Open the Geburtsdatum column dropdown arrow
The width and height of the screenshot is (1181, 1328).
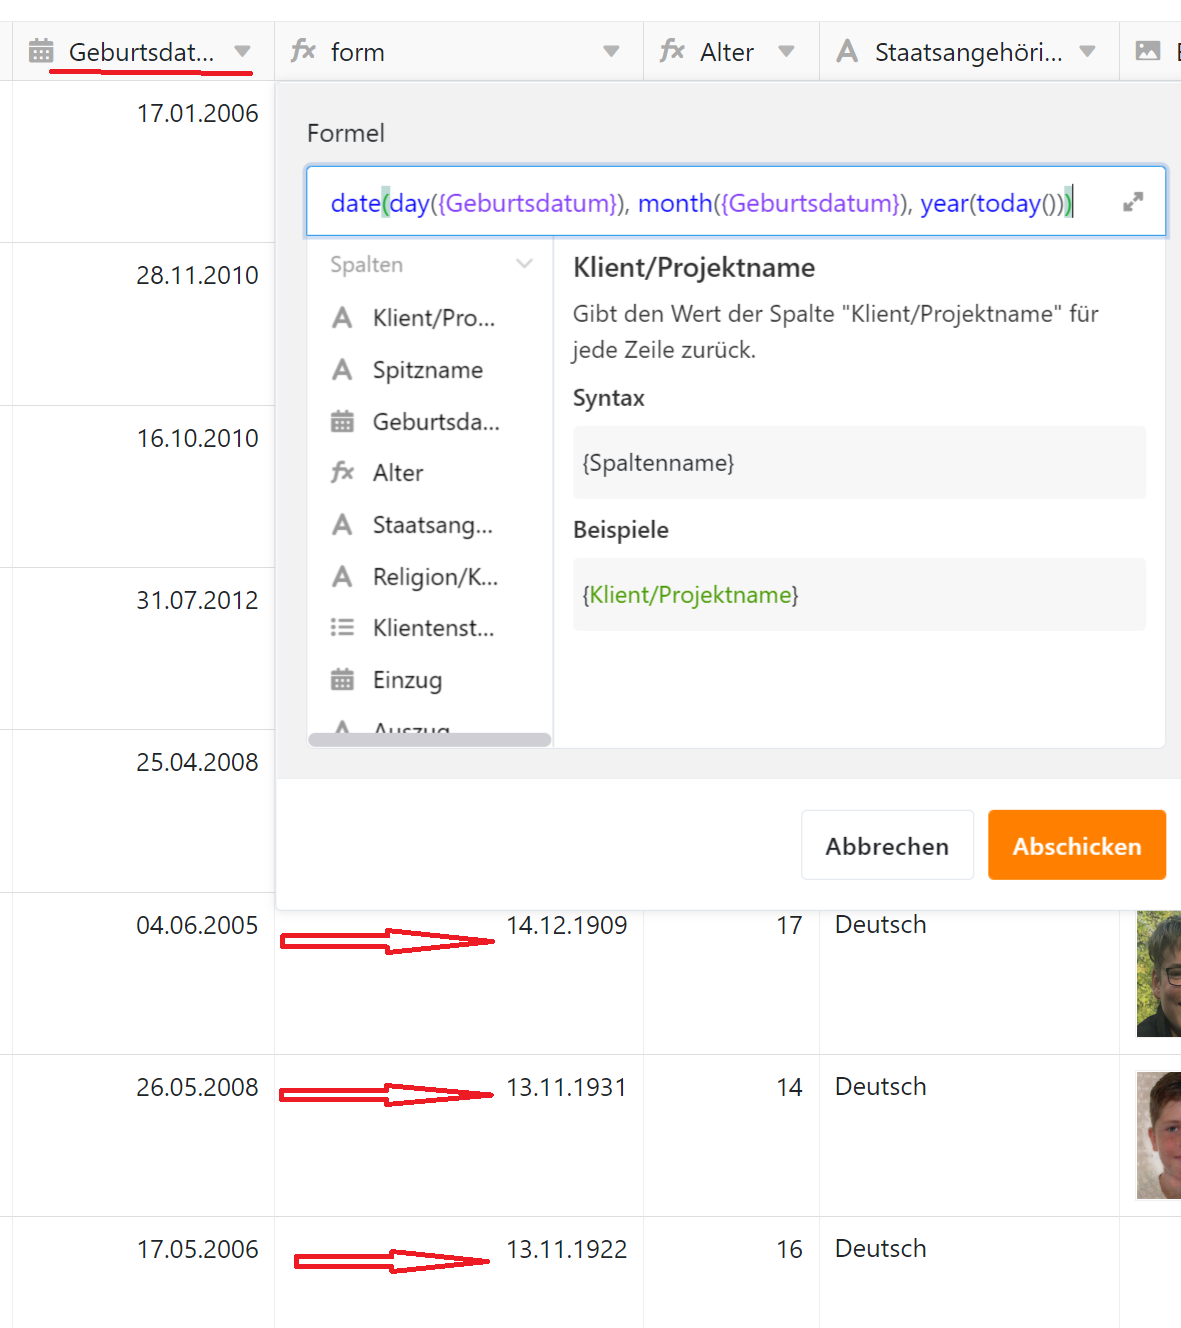pyautogui.click(x=242, y=51)
